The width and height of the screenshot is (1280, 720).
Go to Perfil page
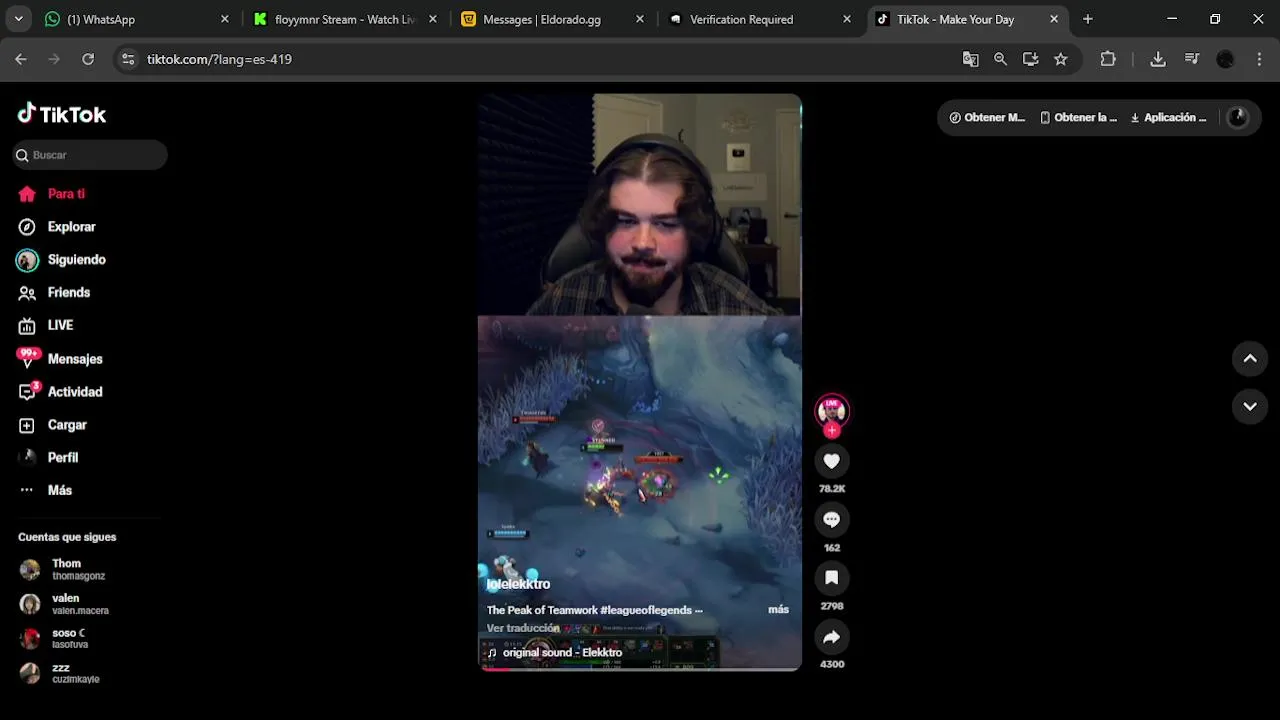(62, 458)
